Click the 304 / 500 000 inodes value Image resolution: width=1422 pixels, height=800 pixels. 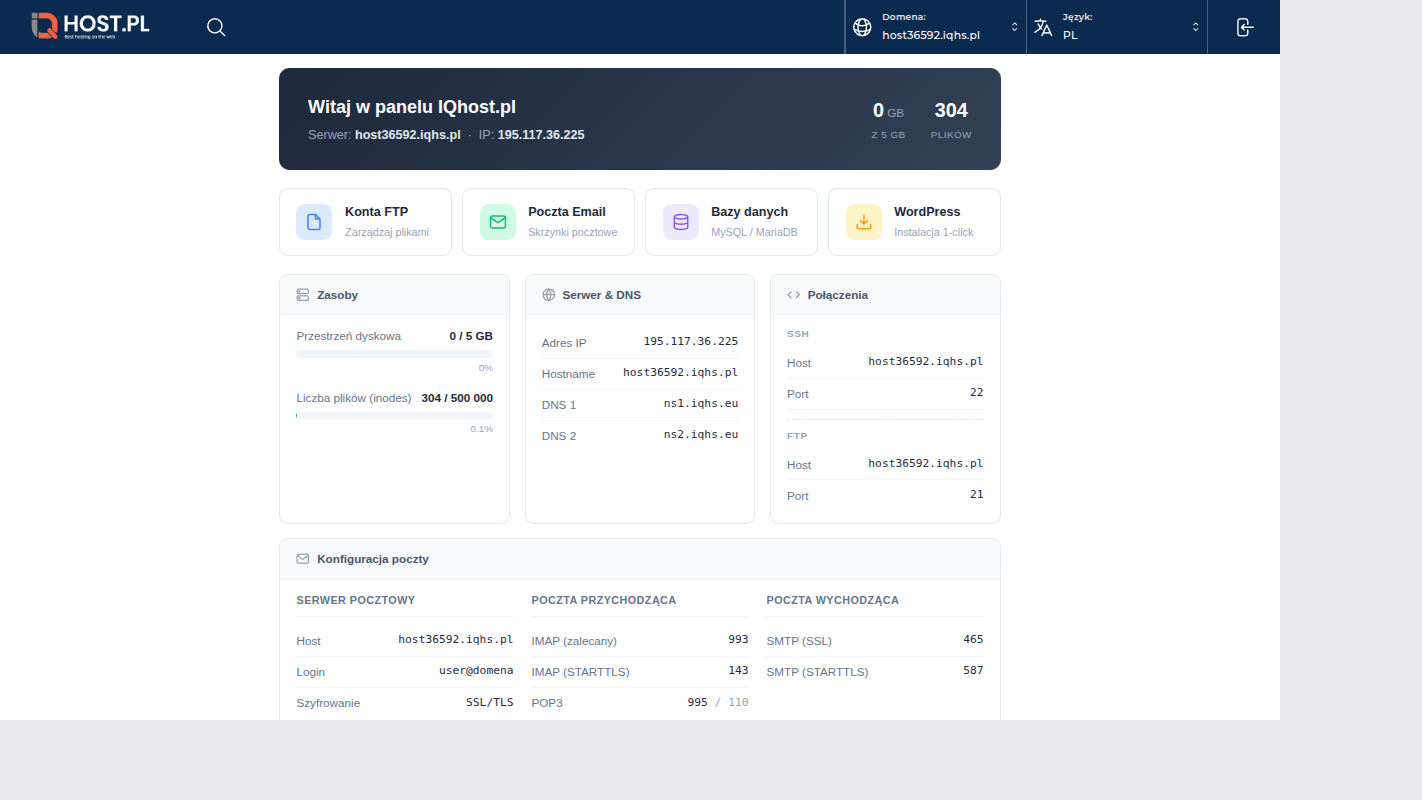click(457, 398)
